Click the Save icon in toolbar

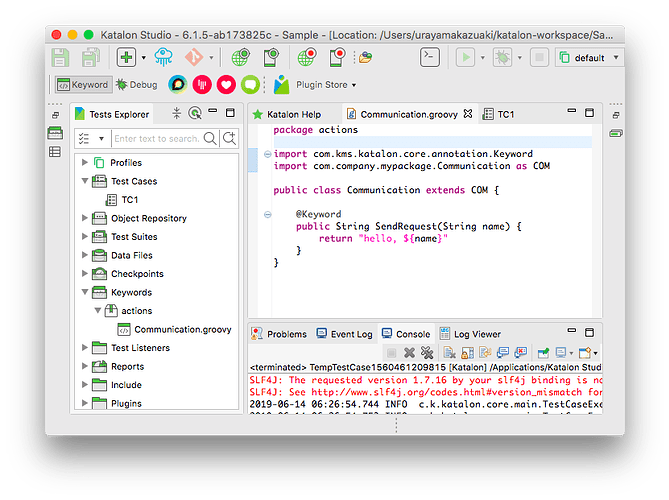pos(60,57)
